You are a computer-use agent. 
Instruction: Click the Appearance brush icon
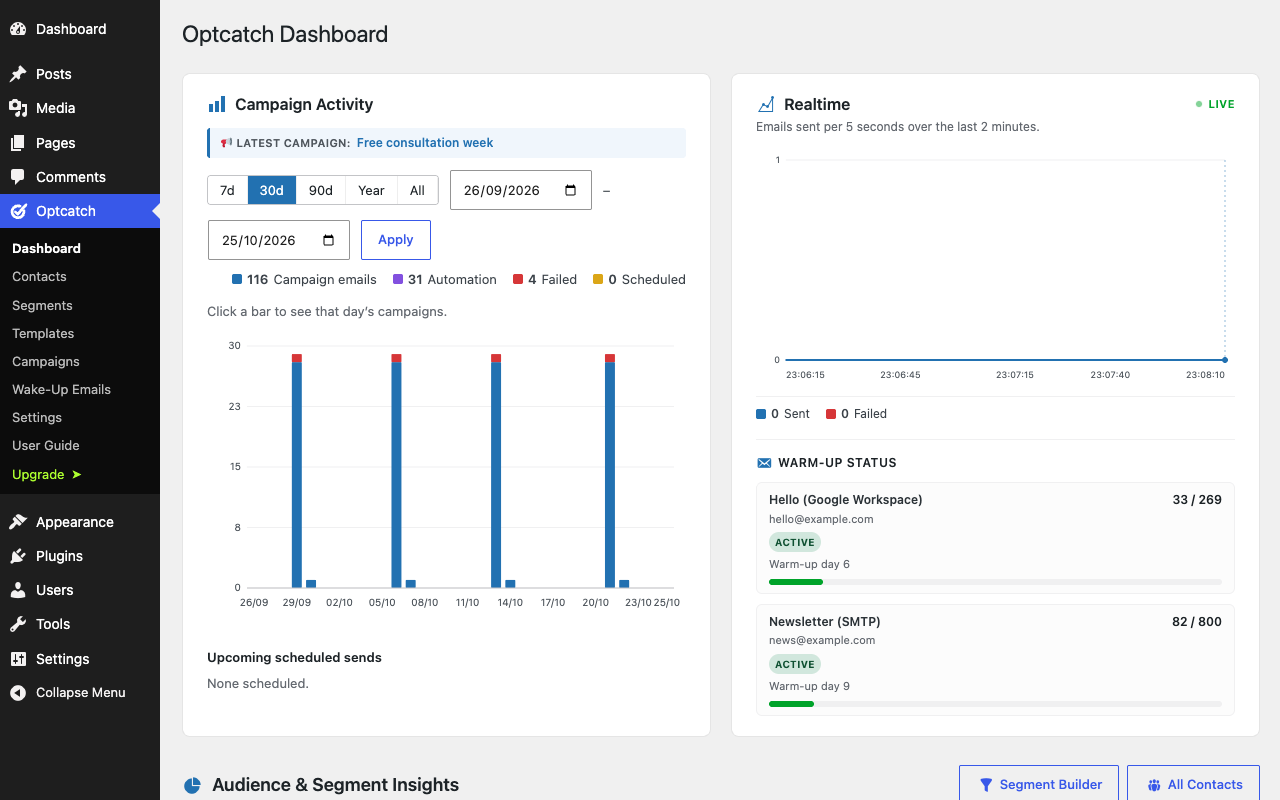tap(18, 522)
